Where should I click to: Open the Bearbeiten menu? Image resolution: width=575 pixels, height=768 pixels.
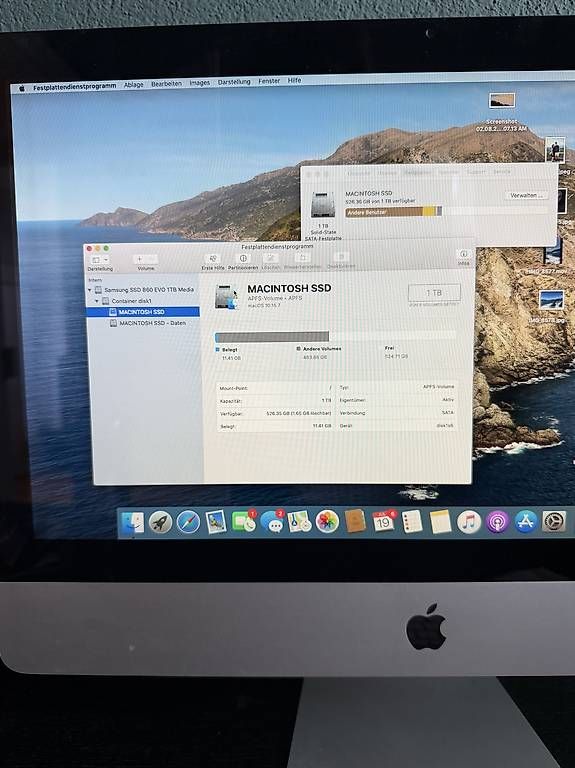[166, 84]
